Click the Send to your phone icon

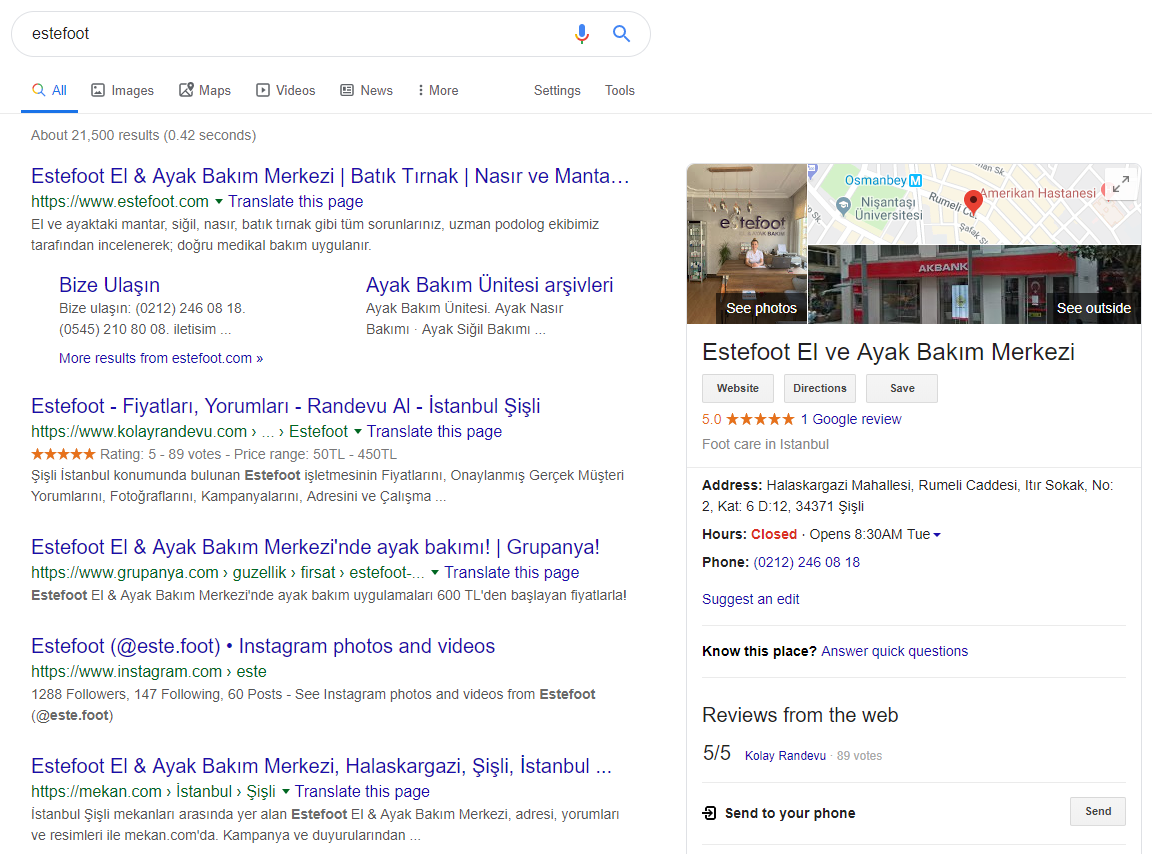click(x=709, y=813)
